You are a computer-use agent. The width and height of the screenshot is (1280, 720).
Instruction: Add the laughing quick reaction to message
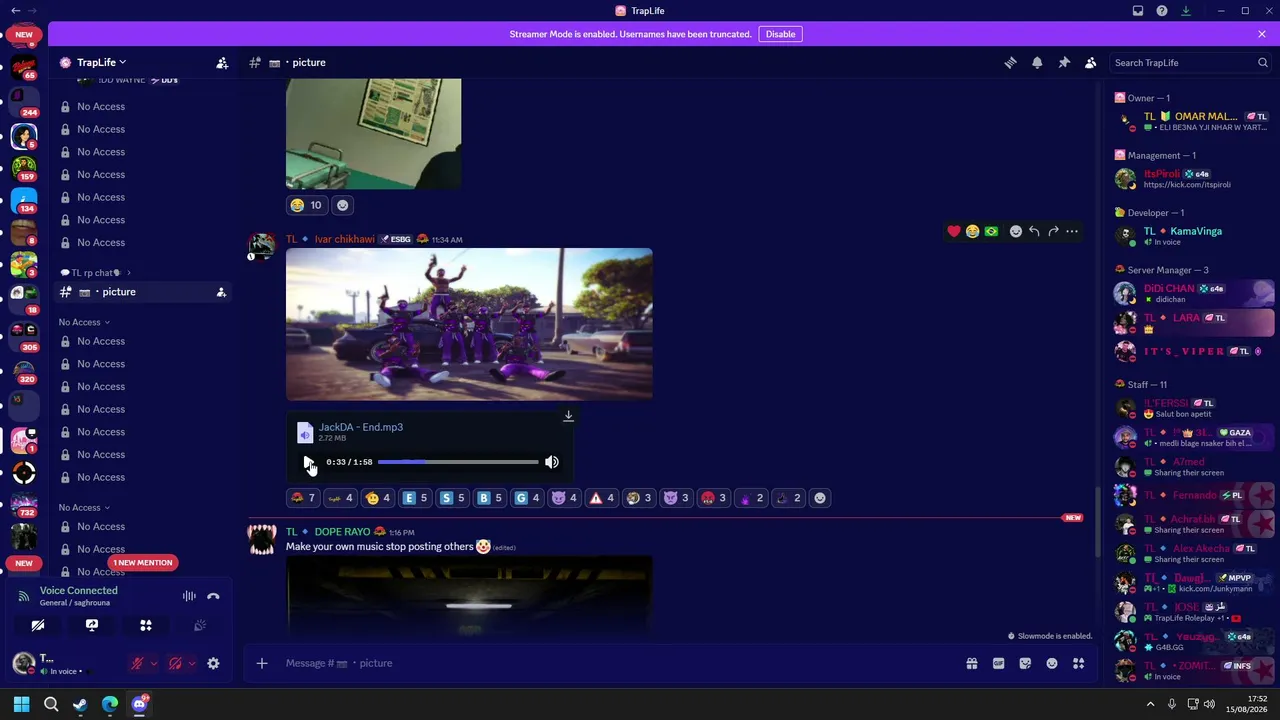pyautogui.click(x=972, y=232)
